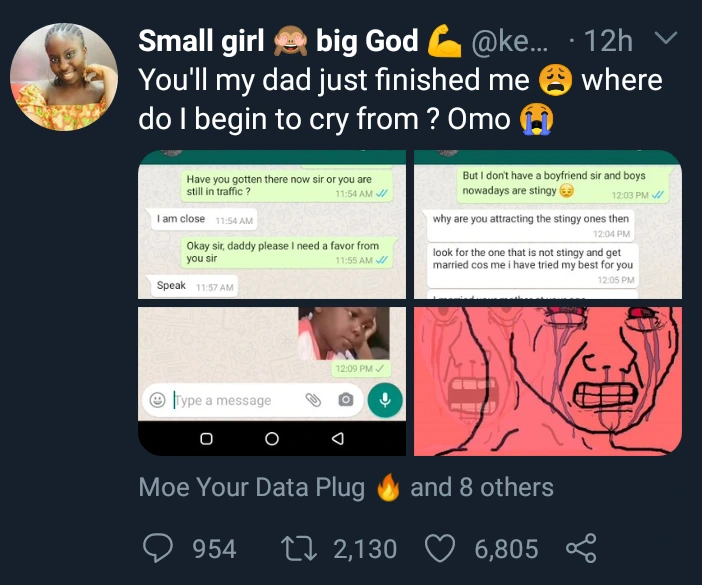View "Moe Your Data Plug and 8 others"
The height and width of the screenshot is (585, 702).
pos(346,487)
